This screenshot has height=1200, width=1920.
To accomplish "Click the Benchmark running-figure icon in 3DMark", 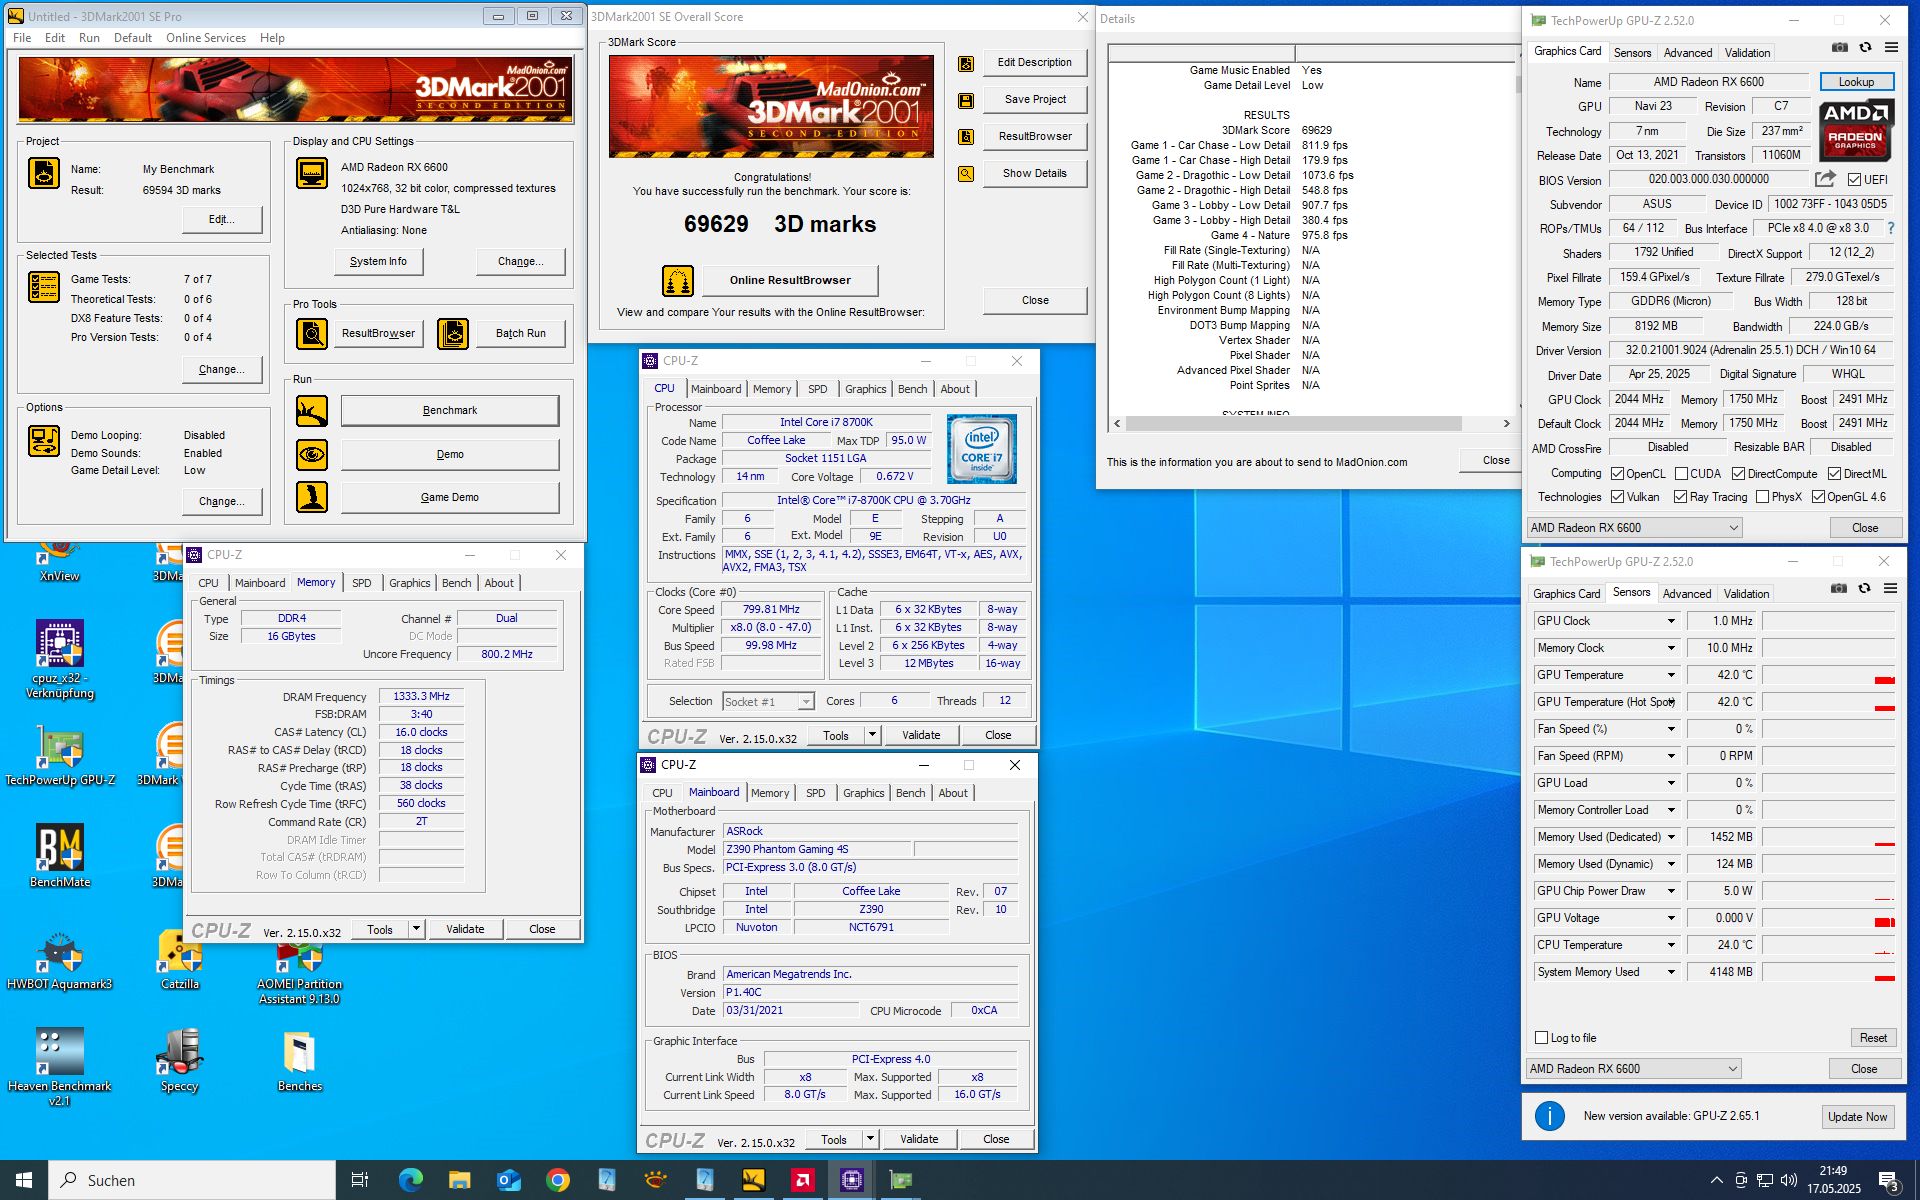I will 312,410.
